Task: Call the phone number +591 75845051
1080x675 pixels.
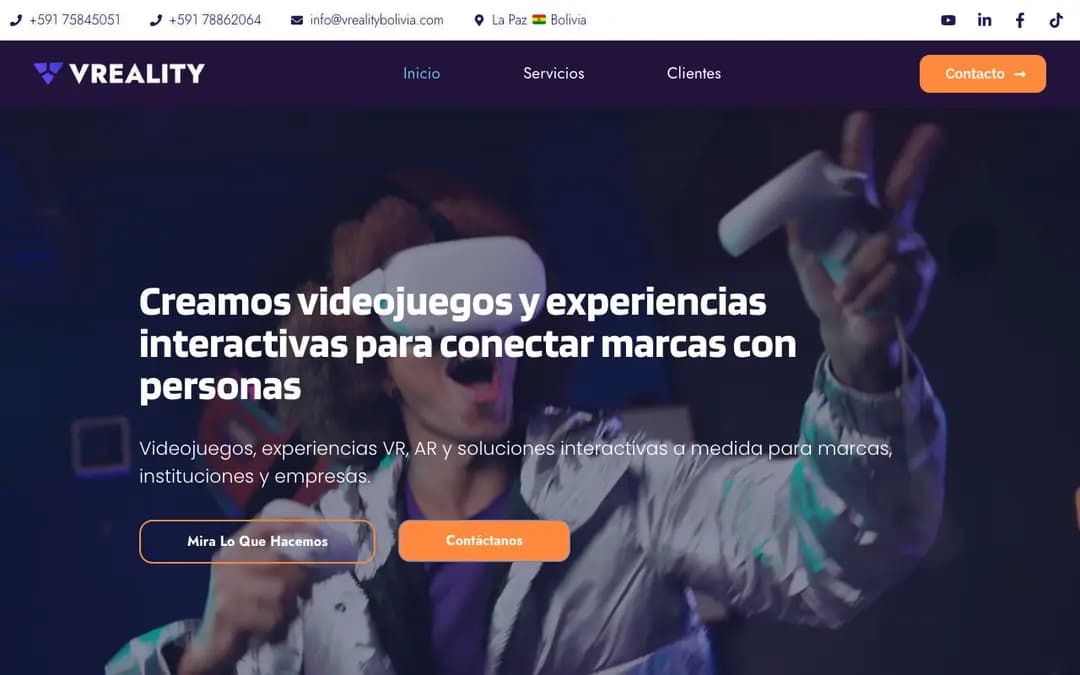Action: (74, 20)
